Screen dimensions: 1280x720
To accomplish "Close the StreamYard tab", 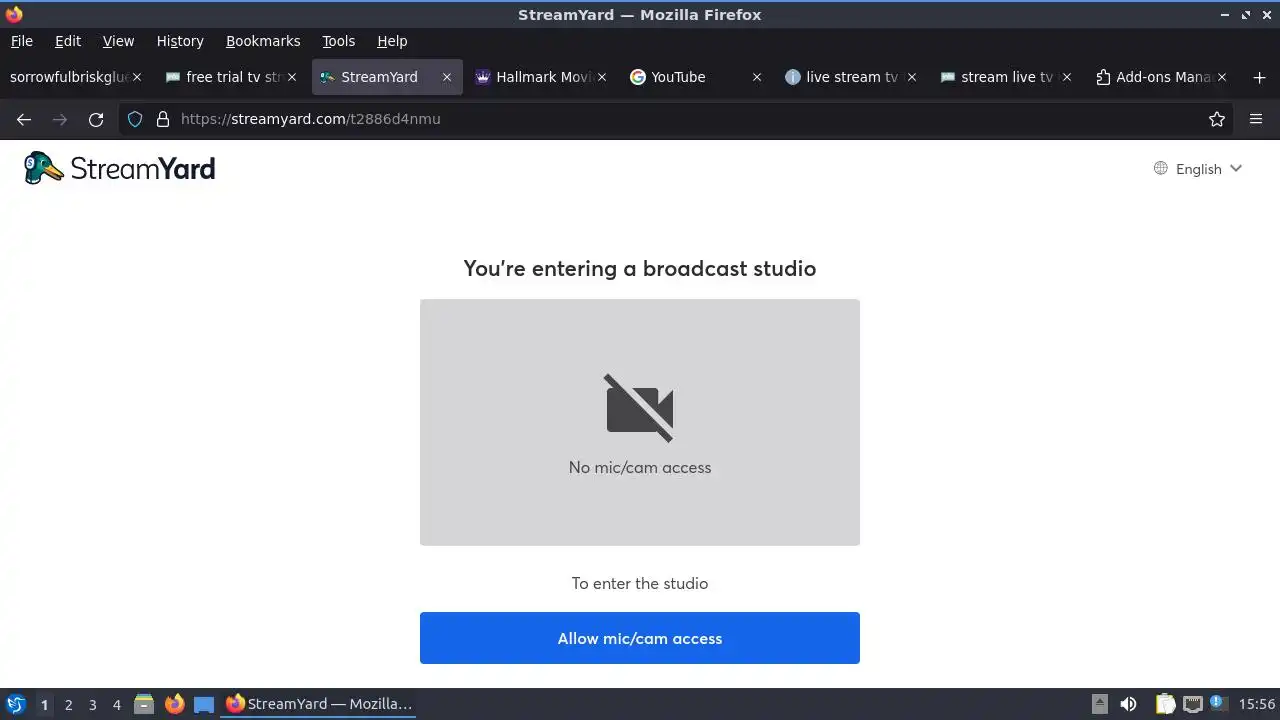I will tap(447, 77).
